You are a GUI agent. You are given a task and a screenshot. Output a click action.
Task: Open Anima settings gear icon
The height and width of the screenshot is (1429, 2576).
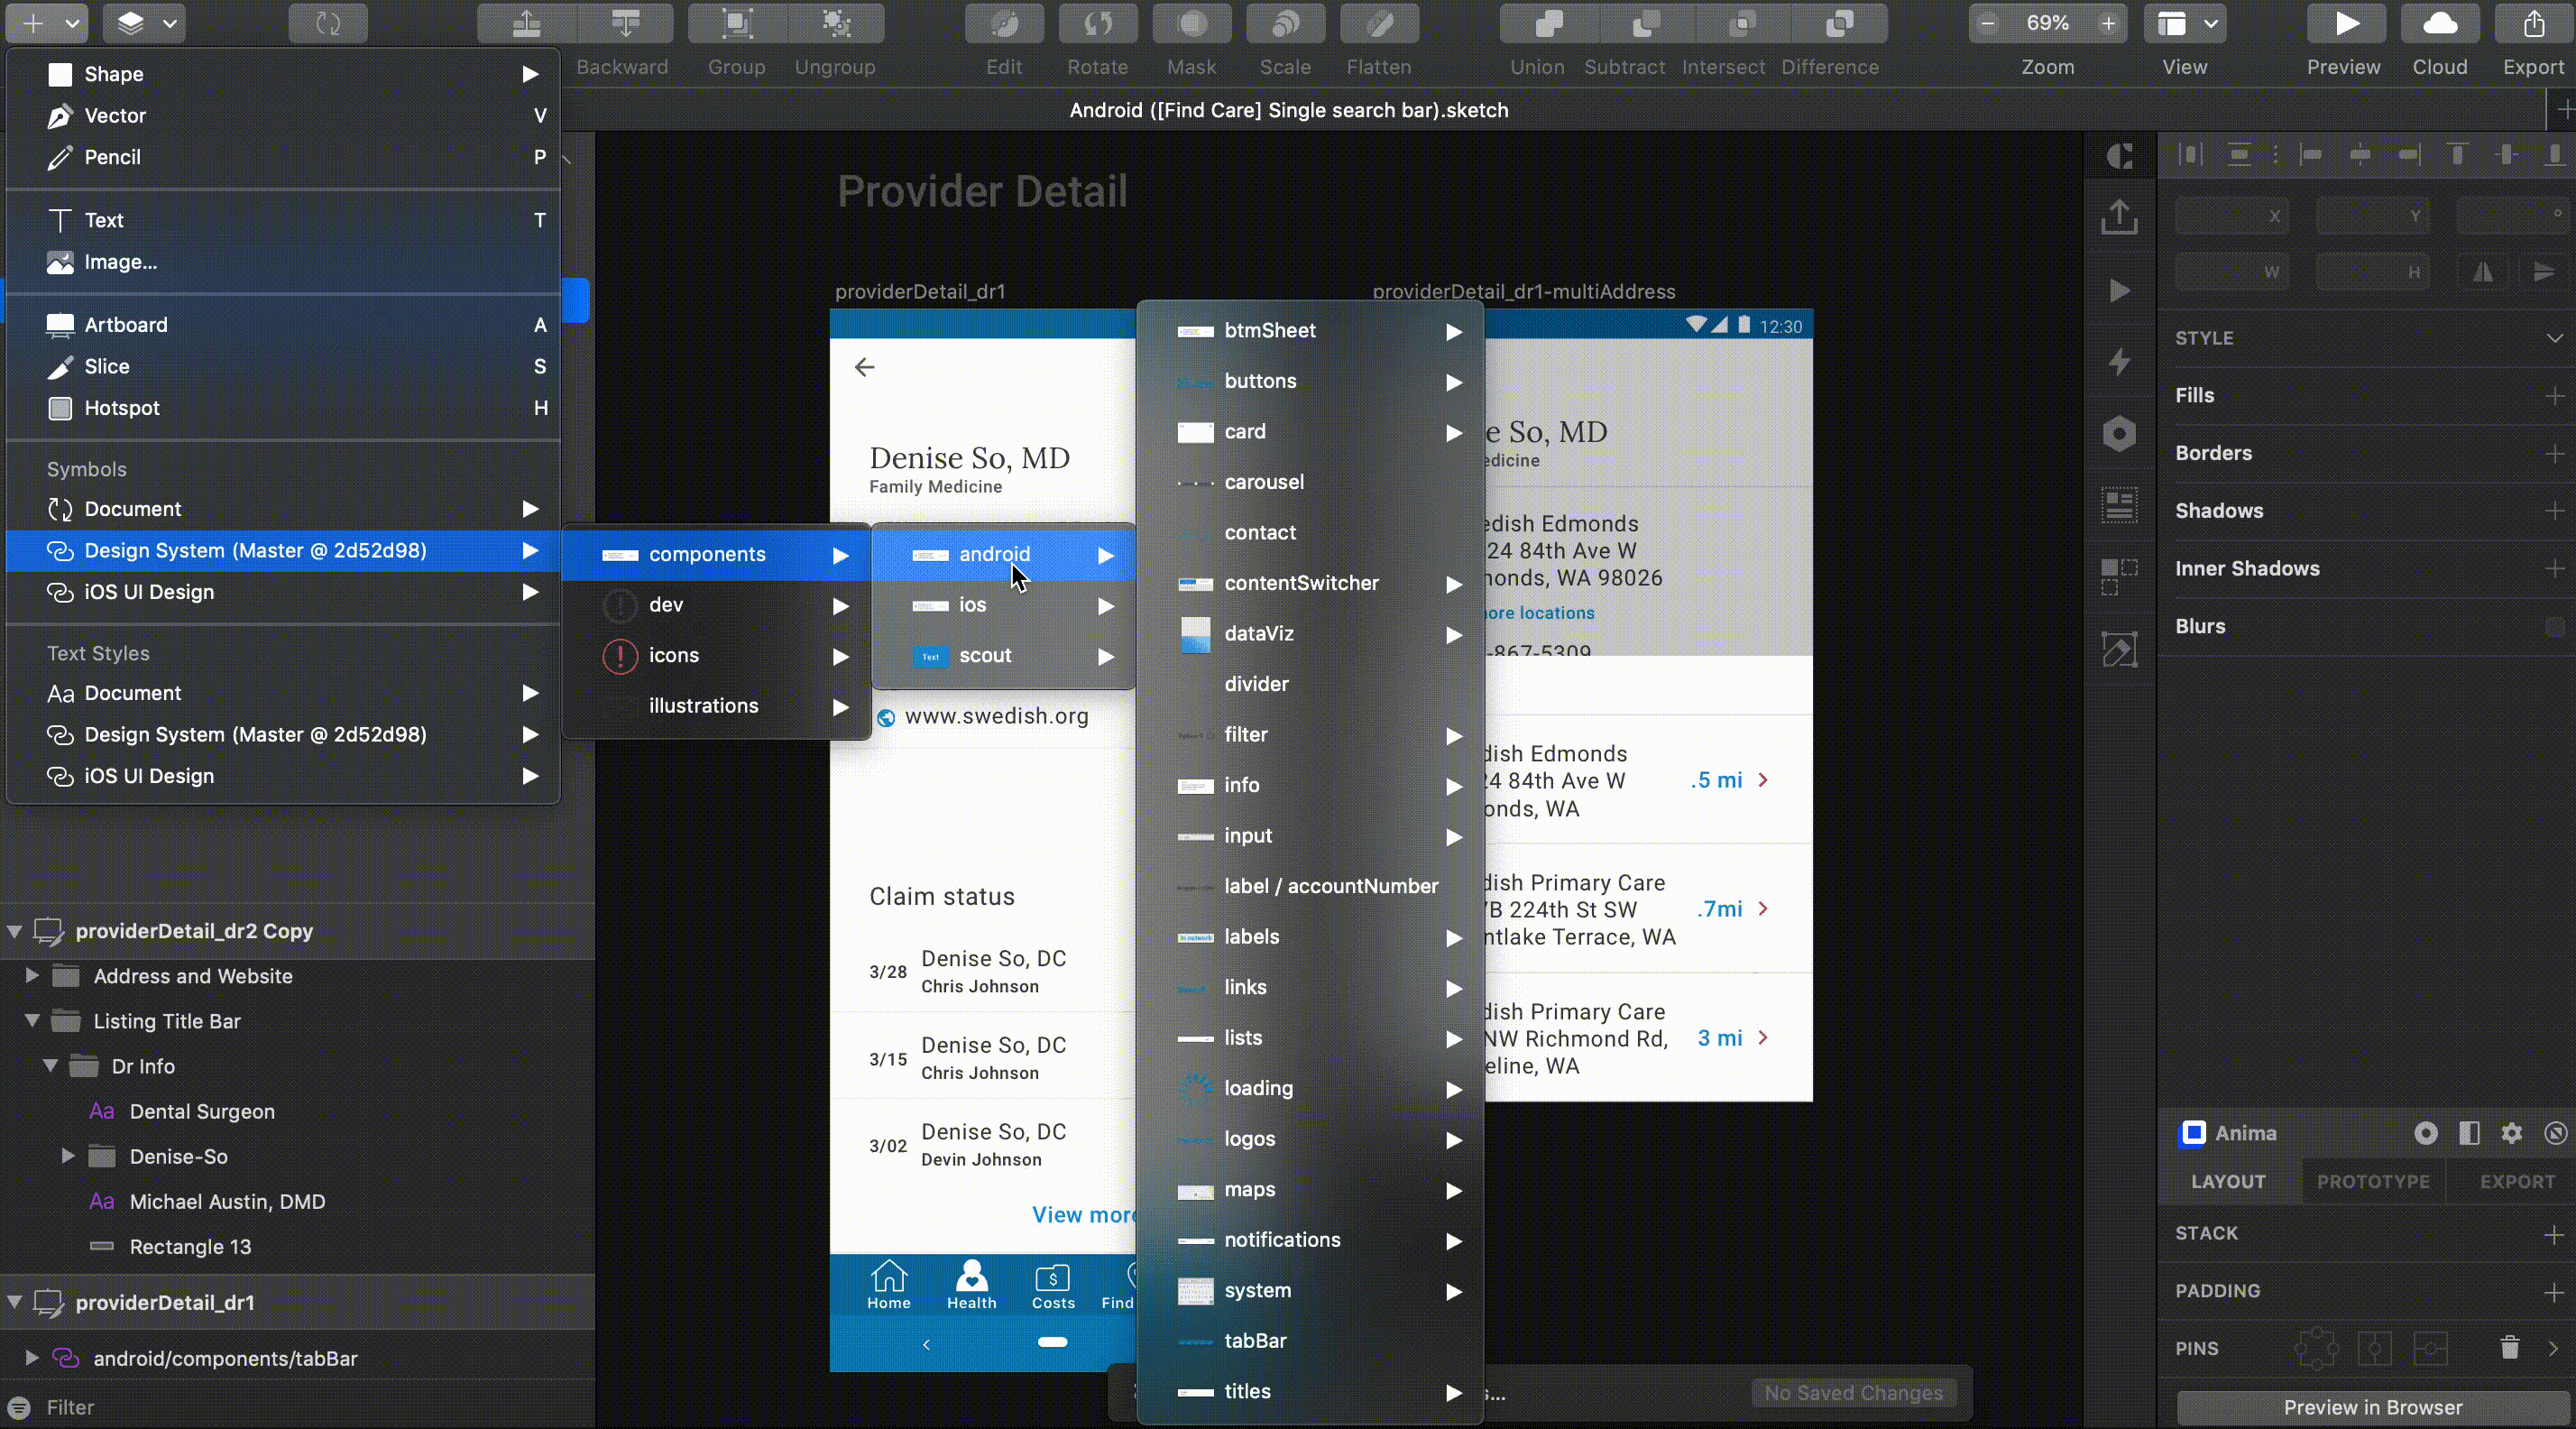pyautogui.click(x=2511, y=1133)
